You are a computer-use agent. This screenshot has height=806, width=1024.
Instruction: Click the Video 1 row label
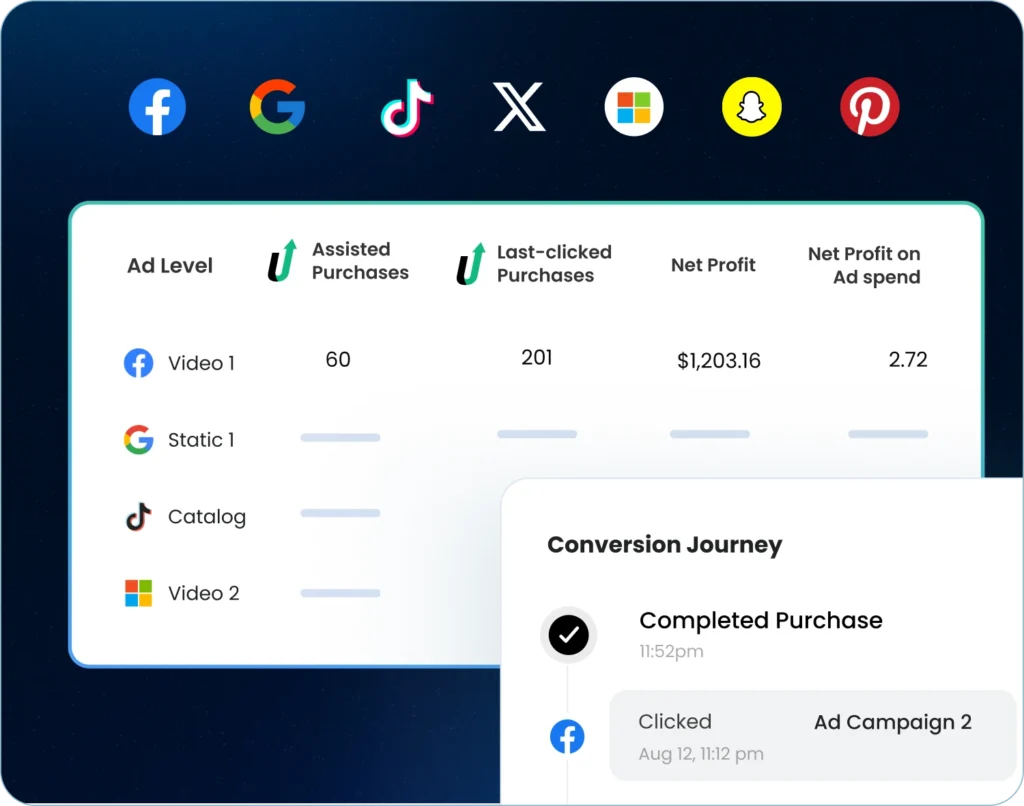click(x=201, y=363)
